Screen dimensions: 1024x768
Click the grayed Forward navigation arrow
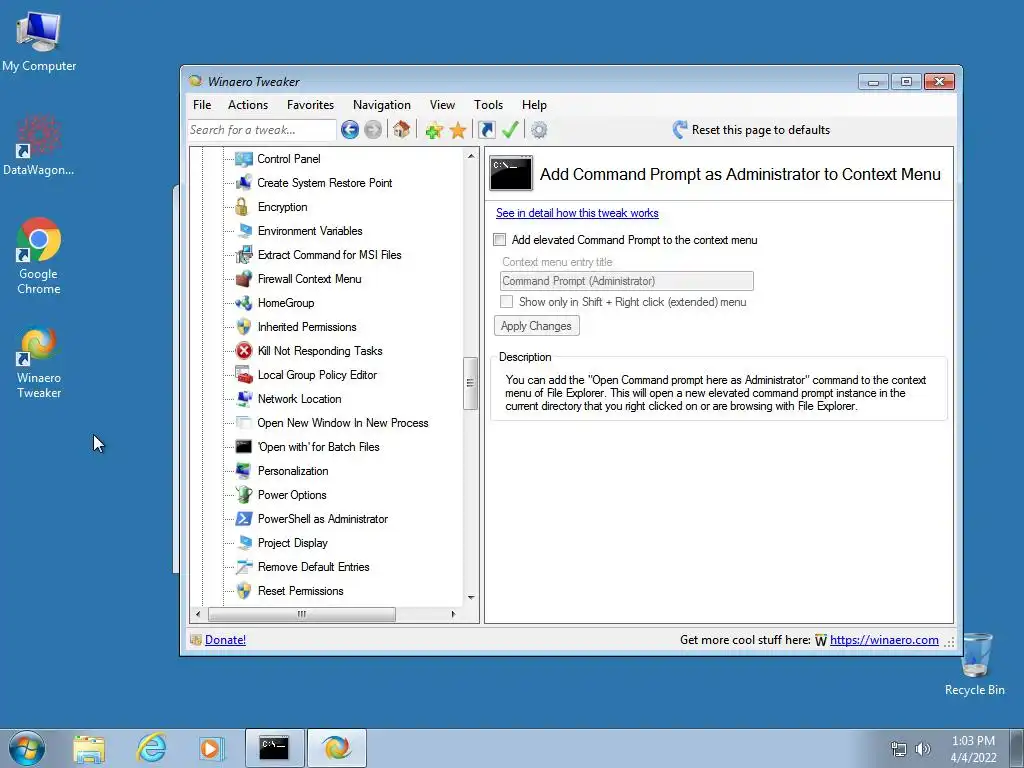(x=373, y=130)
